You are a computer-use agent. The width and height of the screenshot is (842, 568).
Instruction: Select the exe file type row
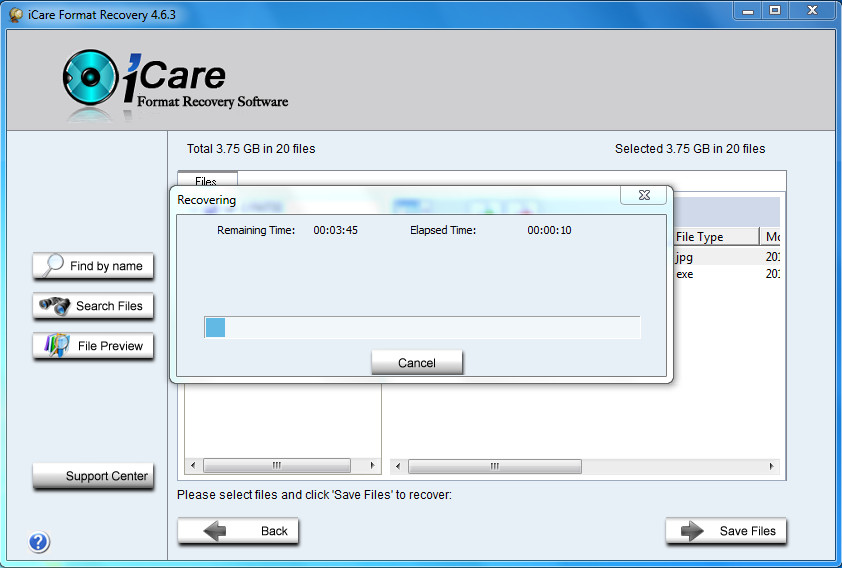point(727,274)
